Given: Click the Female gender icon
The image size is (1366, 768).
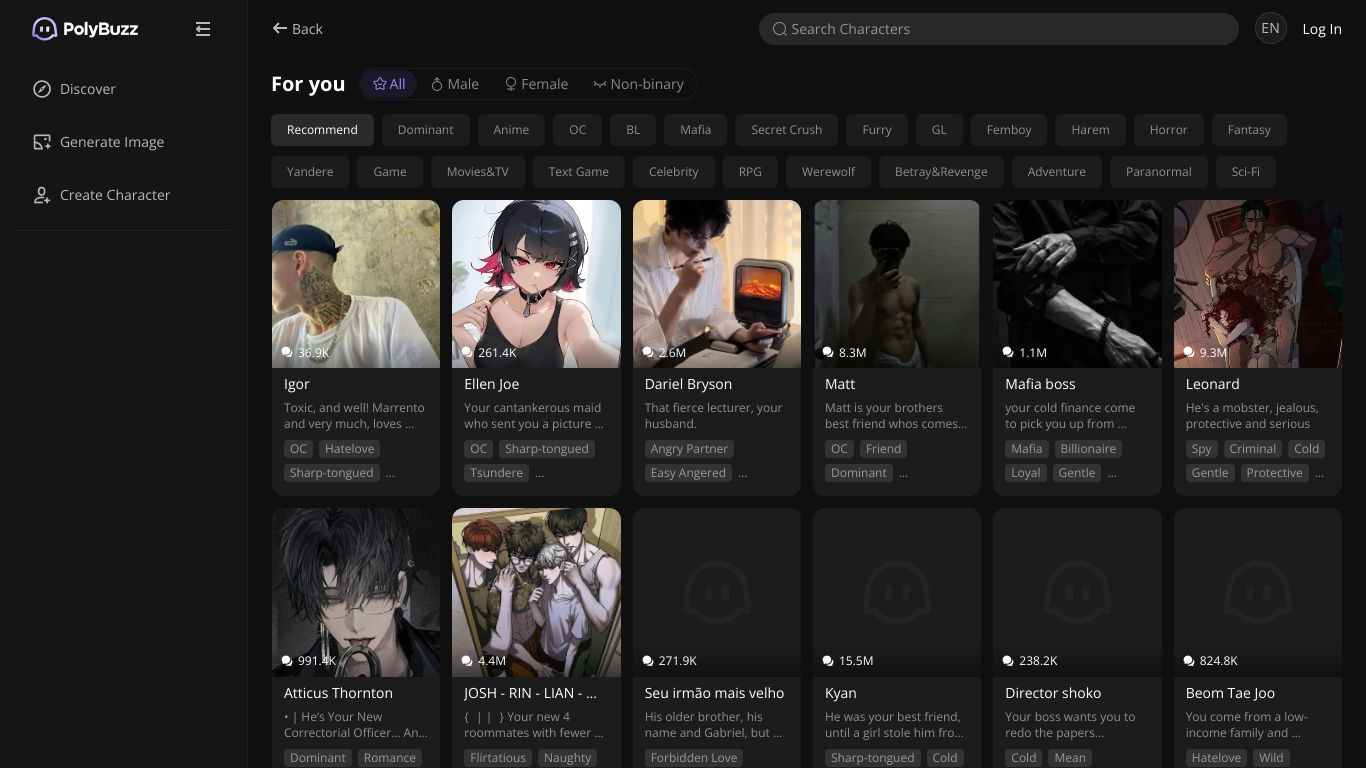Looking at the screenshot, I should tap(511, 84).
